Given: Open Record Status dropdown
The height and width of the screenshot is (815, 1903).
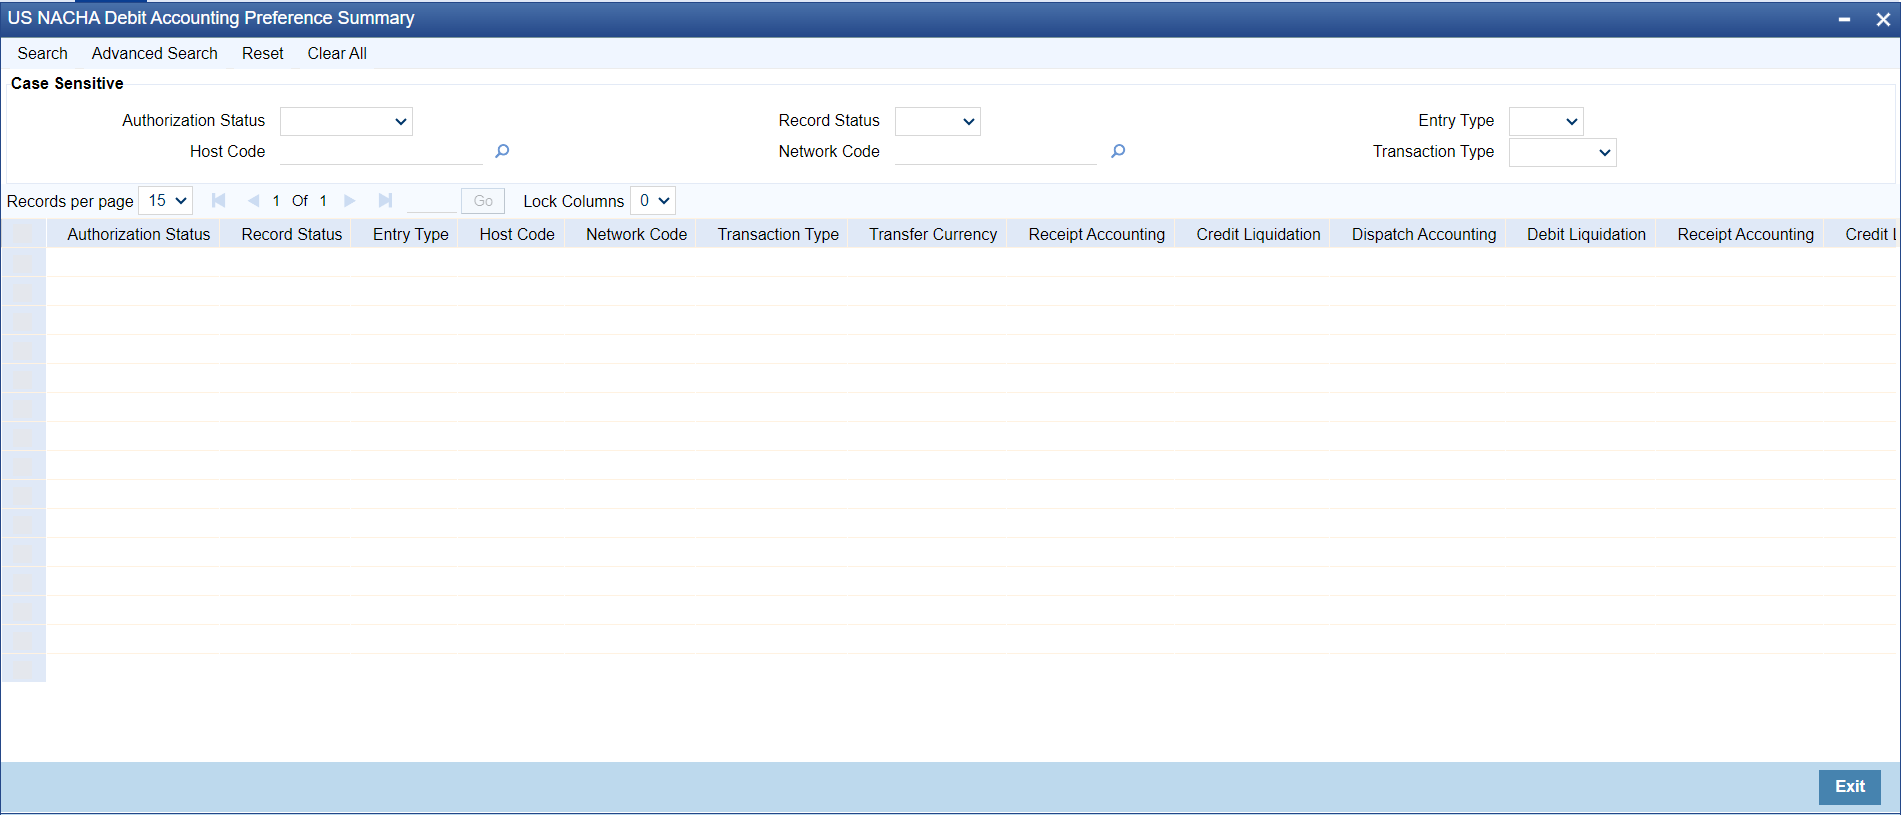Looking at the screenshot, I should 937,121.
